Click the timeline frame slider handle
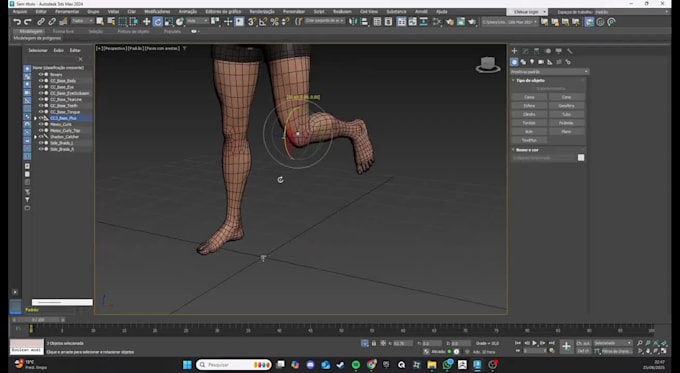 click(39, 320)
